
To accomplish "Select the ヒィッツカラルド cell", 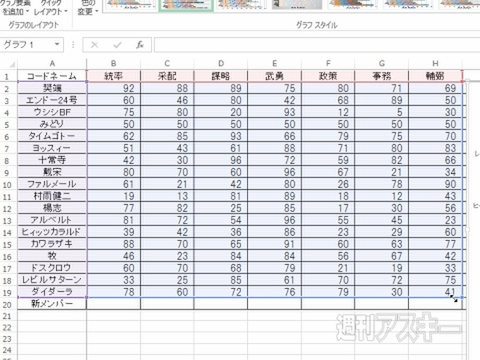I will click(x=52, y=232).
